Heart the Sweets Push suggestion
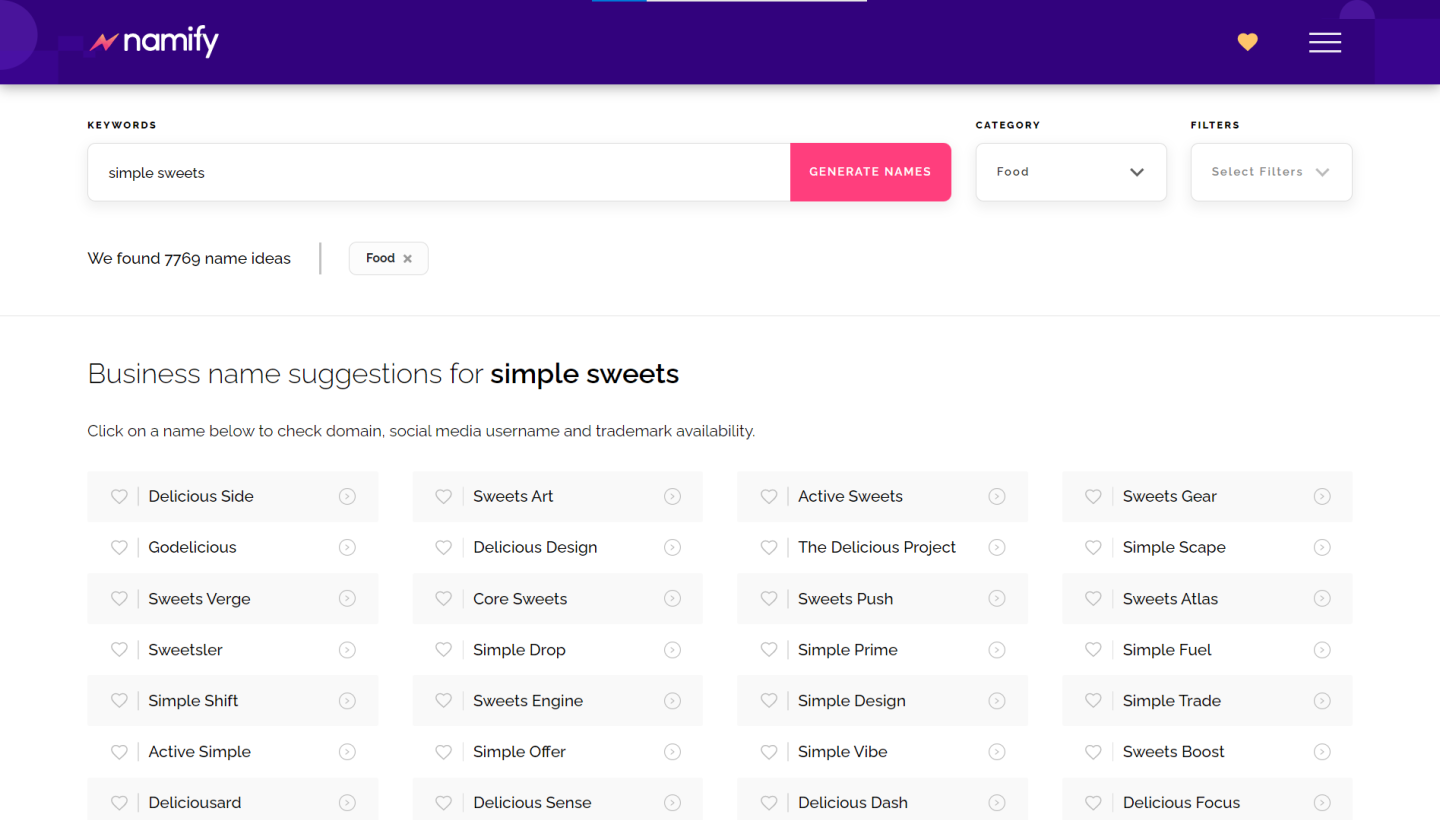Viewport: 1440px width, 820px height. point(769,599)
